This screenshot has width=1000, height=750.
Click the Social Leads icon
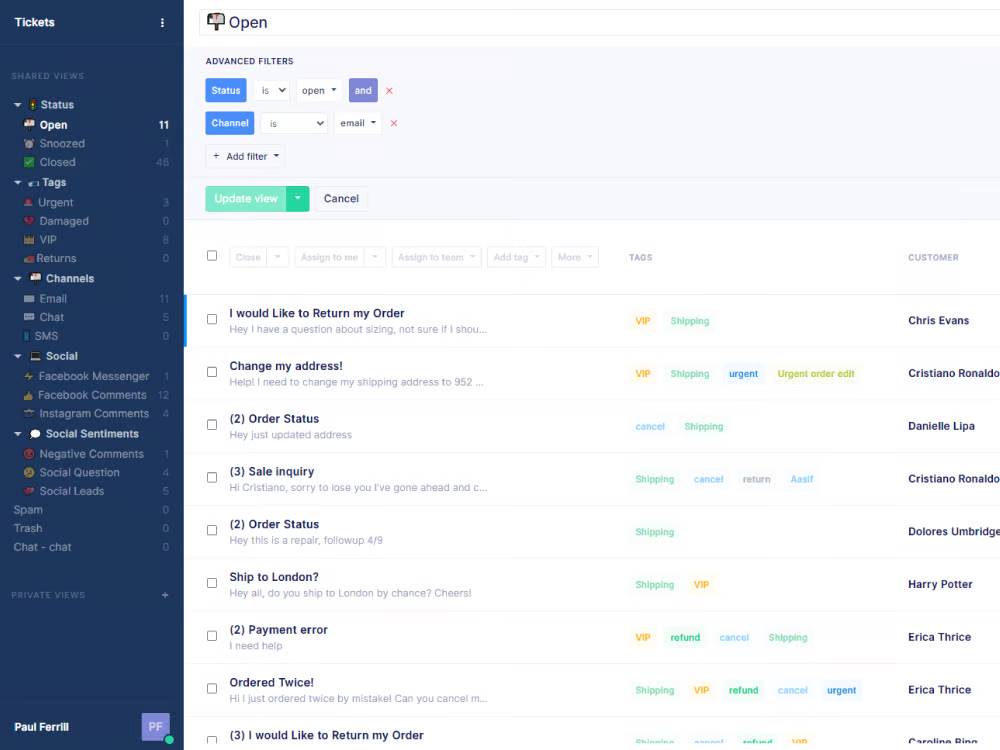(x=29, y=491)
